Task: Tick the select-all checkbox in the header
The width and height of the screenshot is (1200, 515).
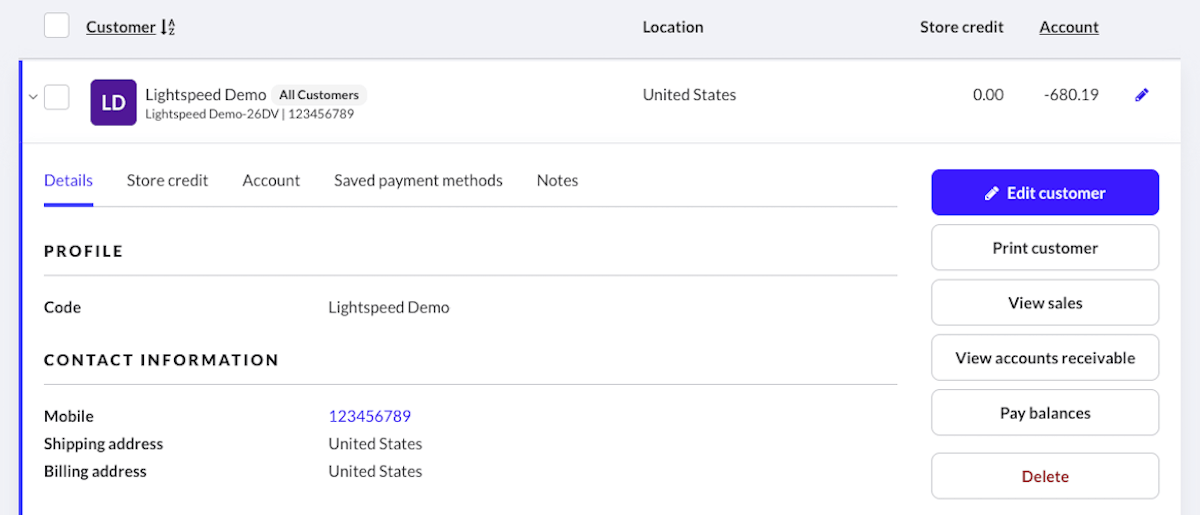Action: click(x=57, y=25)
